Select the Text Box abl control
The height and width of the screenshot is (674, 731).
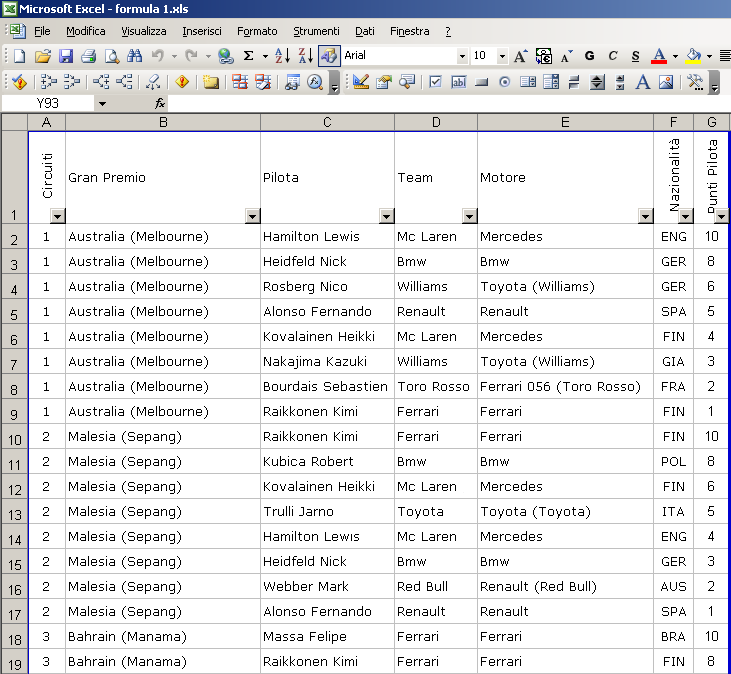458,83
